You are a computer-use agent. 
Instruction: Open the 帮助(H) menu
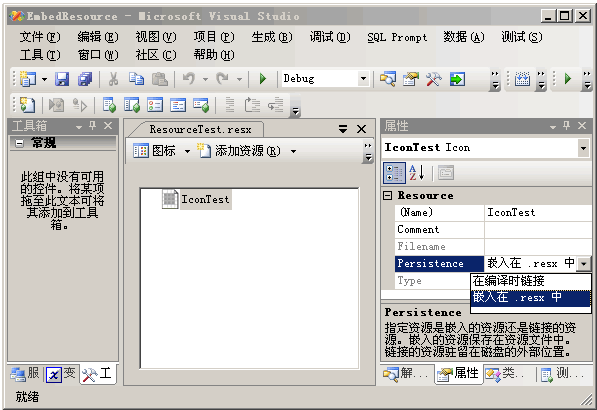[214, 55]
